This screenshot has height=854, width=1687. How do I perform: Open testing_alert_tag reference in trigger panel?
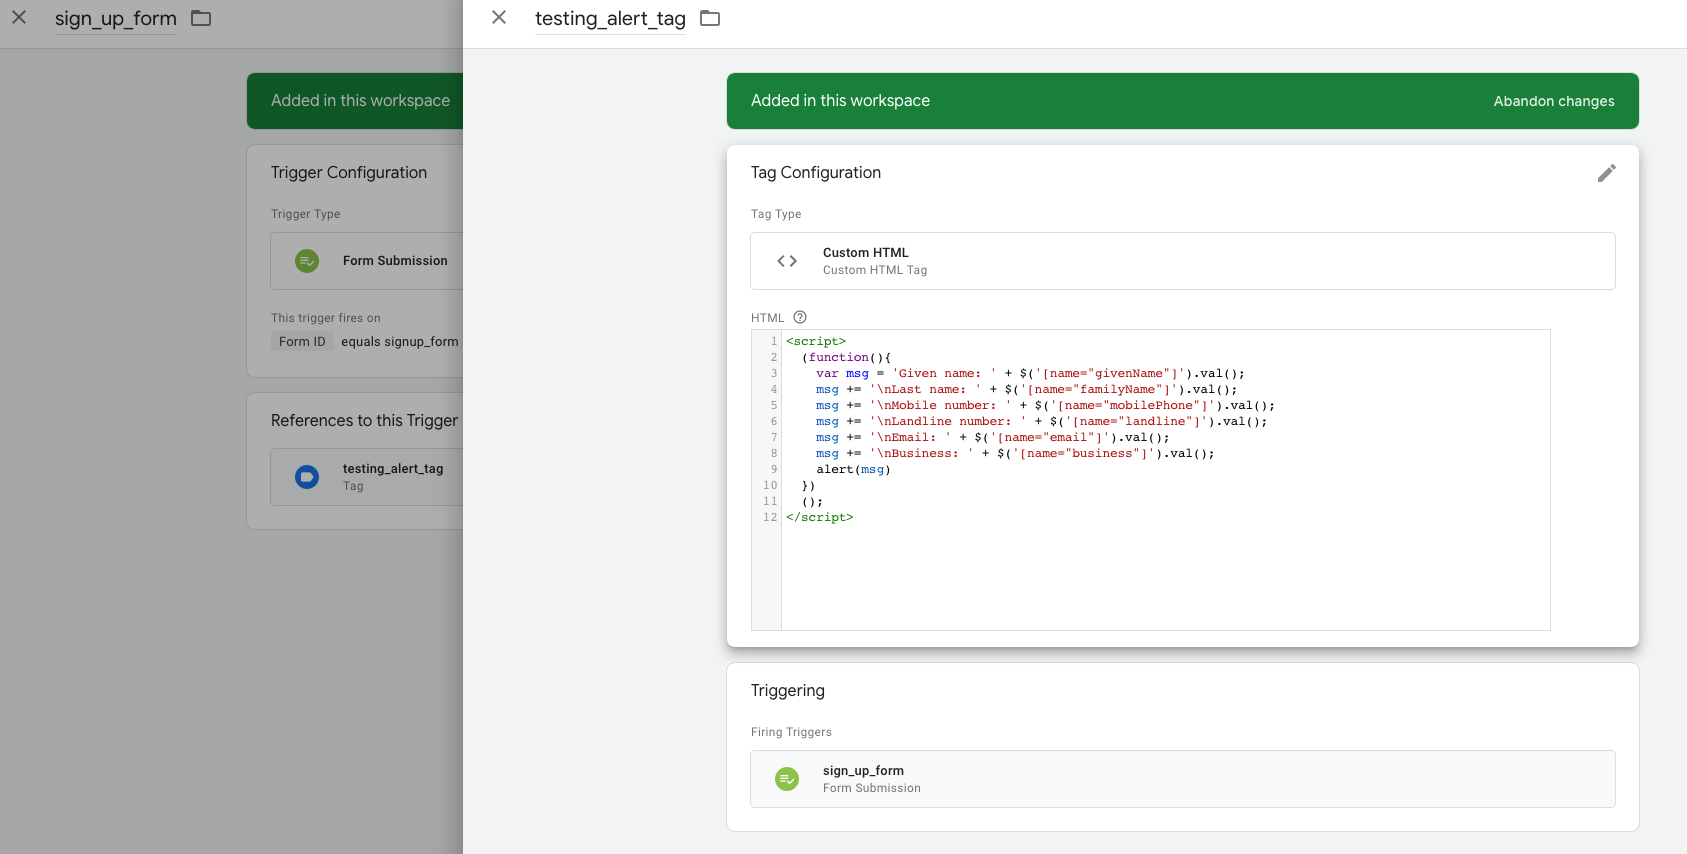pyautogui.click(x=367, y=477)
